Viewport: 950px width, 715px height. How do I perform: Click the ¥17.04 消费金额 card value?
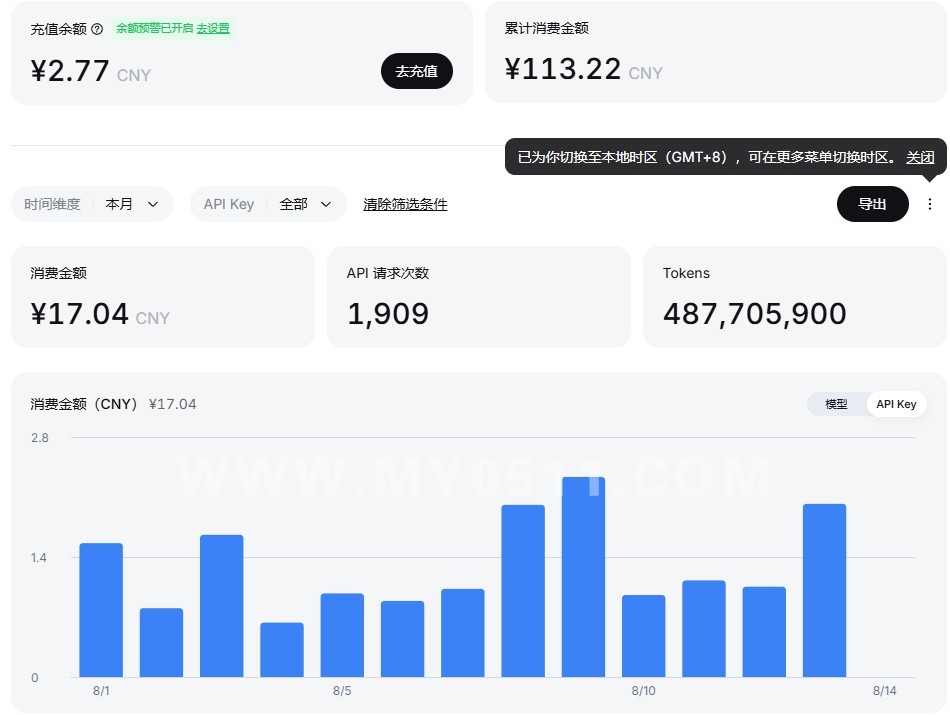79,314
